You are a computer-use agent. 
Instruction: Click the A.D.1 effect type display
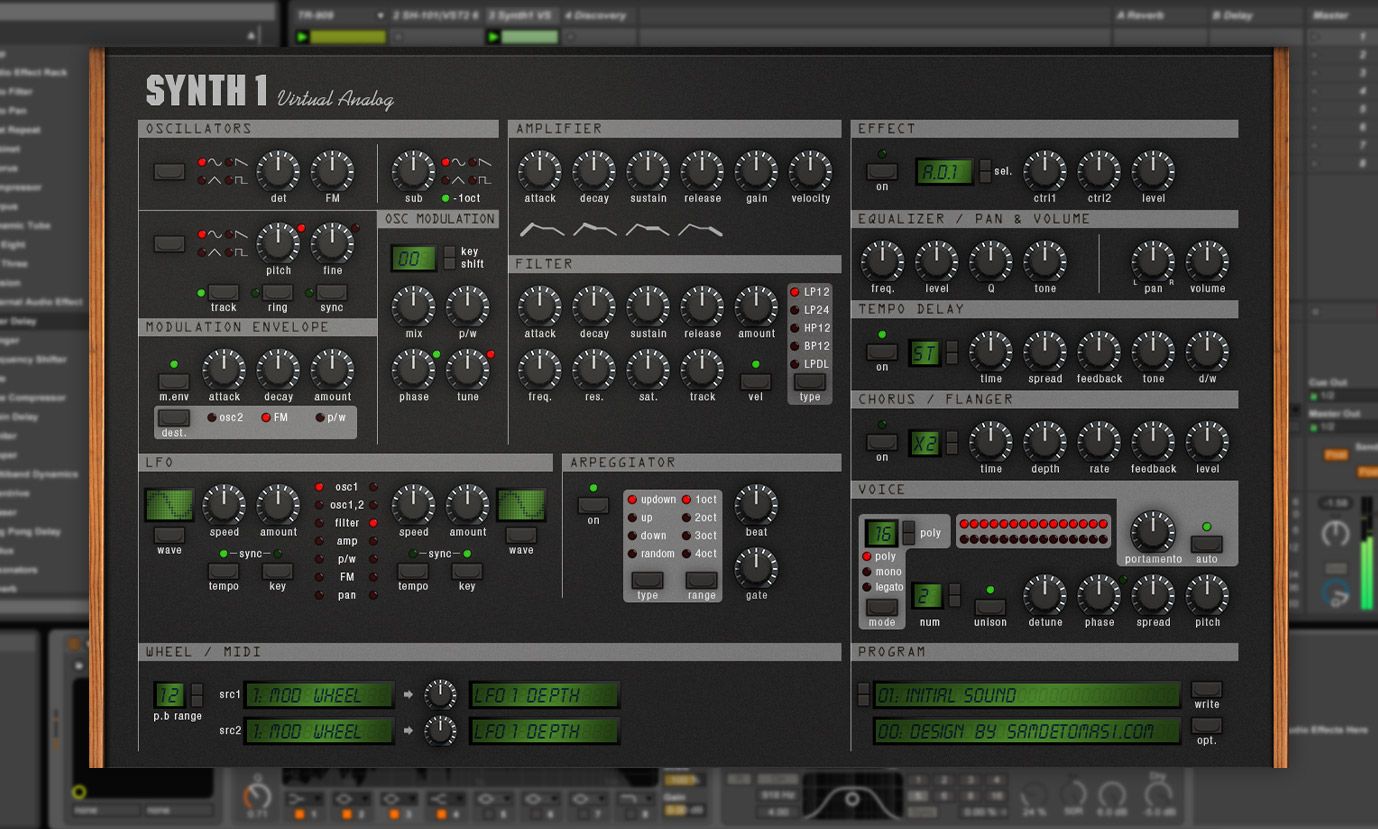[945, 171]
